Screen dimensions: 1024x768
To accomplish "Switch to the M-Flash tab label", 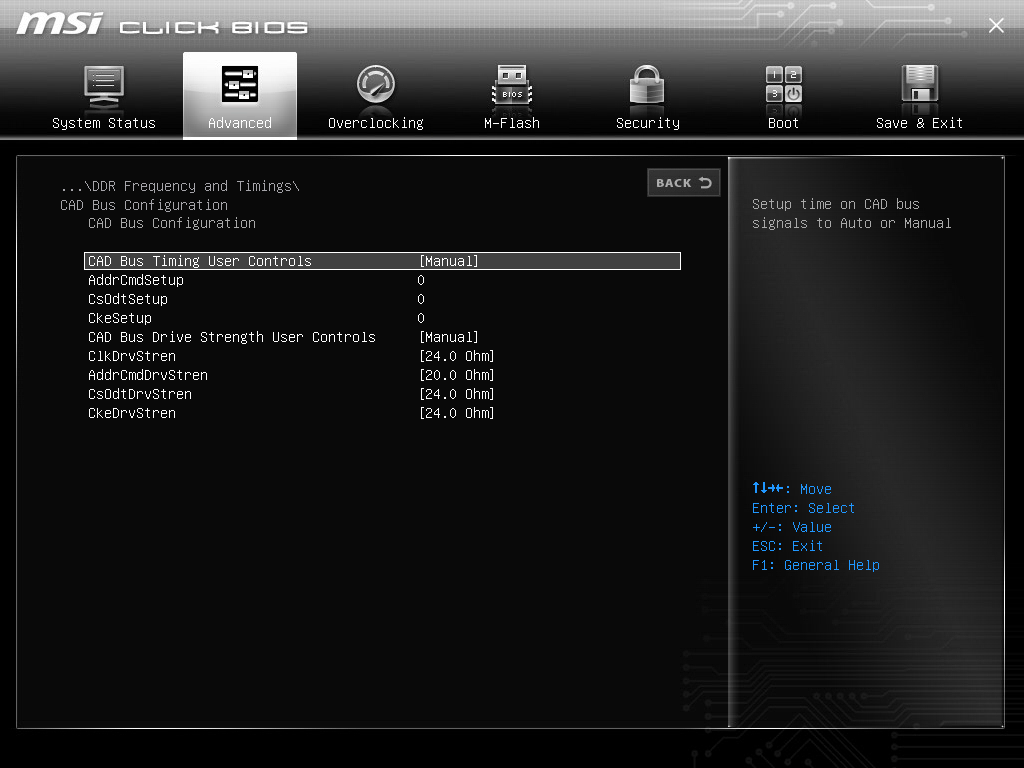I will [x=512, y=123].
